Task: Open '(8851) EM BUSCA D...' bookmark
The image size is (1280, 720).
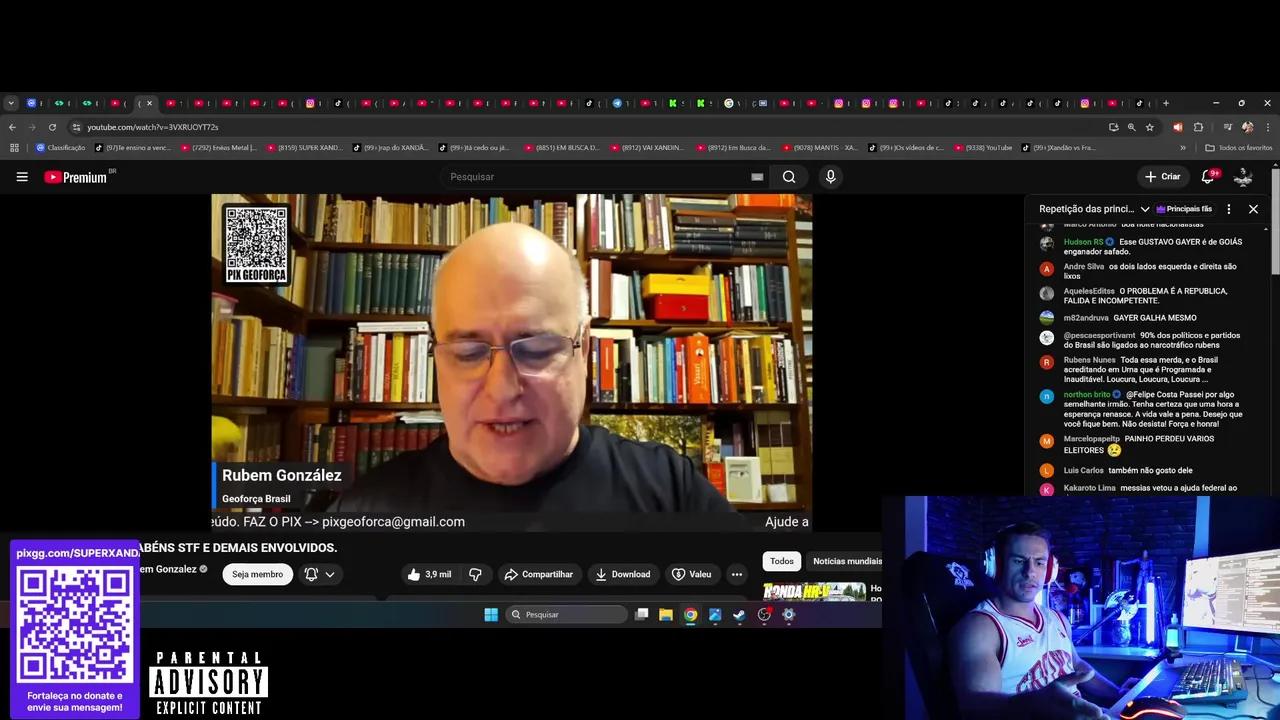Action: (561, 148)
